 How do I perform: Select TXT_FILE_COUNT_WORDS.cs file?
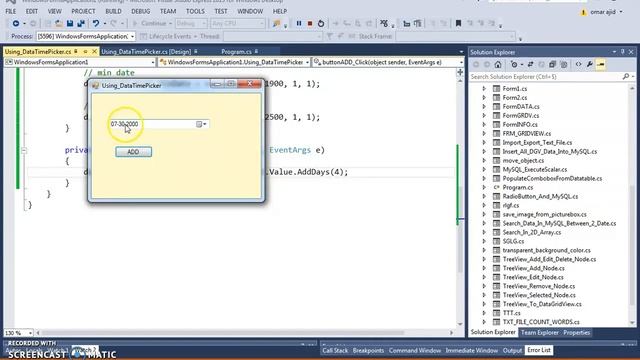click(x=541, y=322)
